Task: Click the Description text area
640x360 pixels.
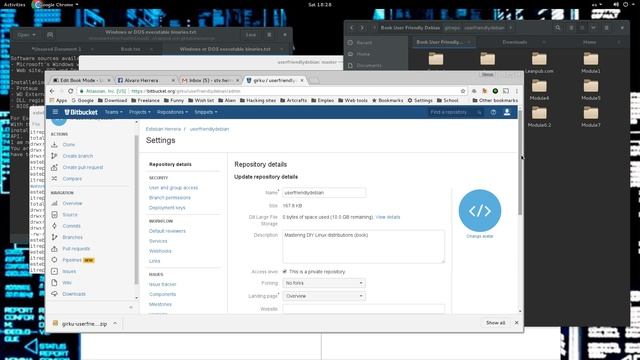Action: 363,247
